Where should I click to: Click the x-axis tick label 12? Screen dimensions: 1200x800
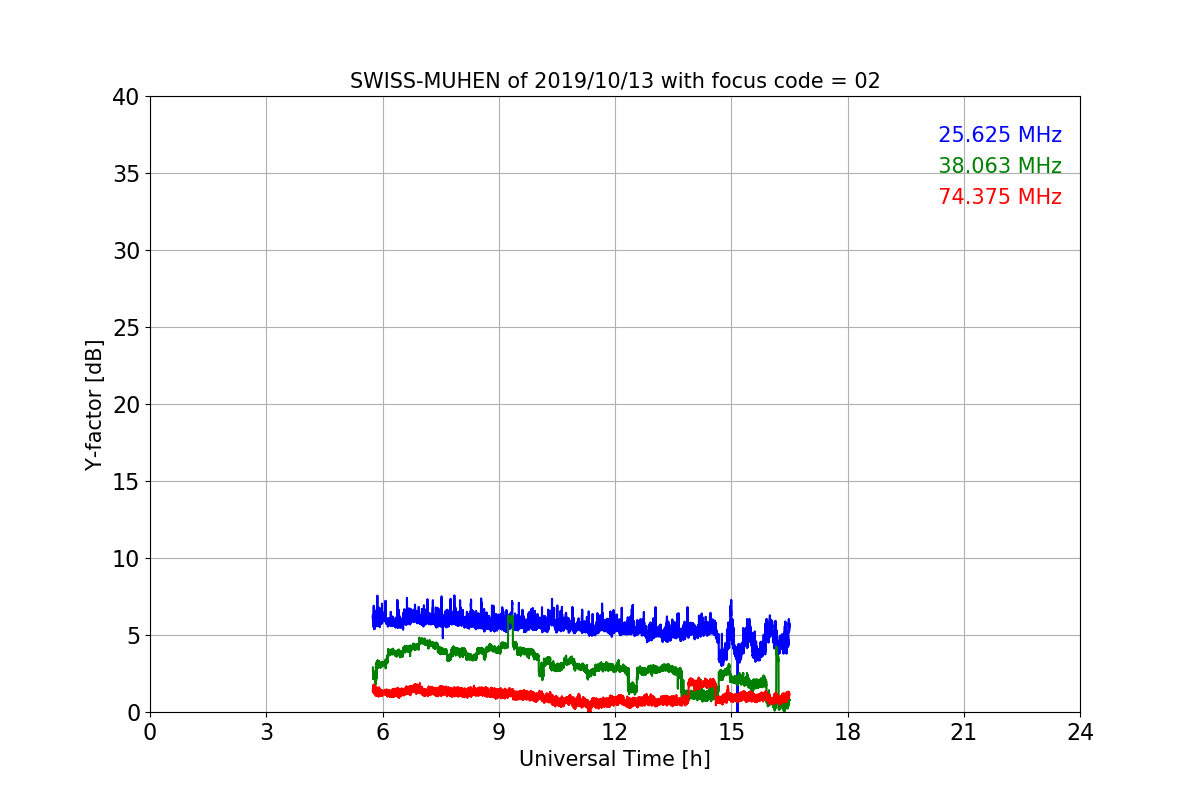click(x=615, y=732)
